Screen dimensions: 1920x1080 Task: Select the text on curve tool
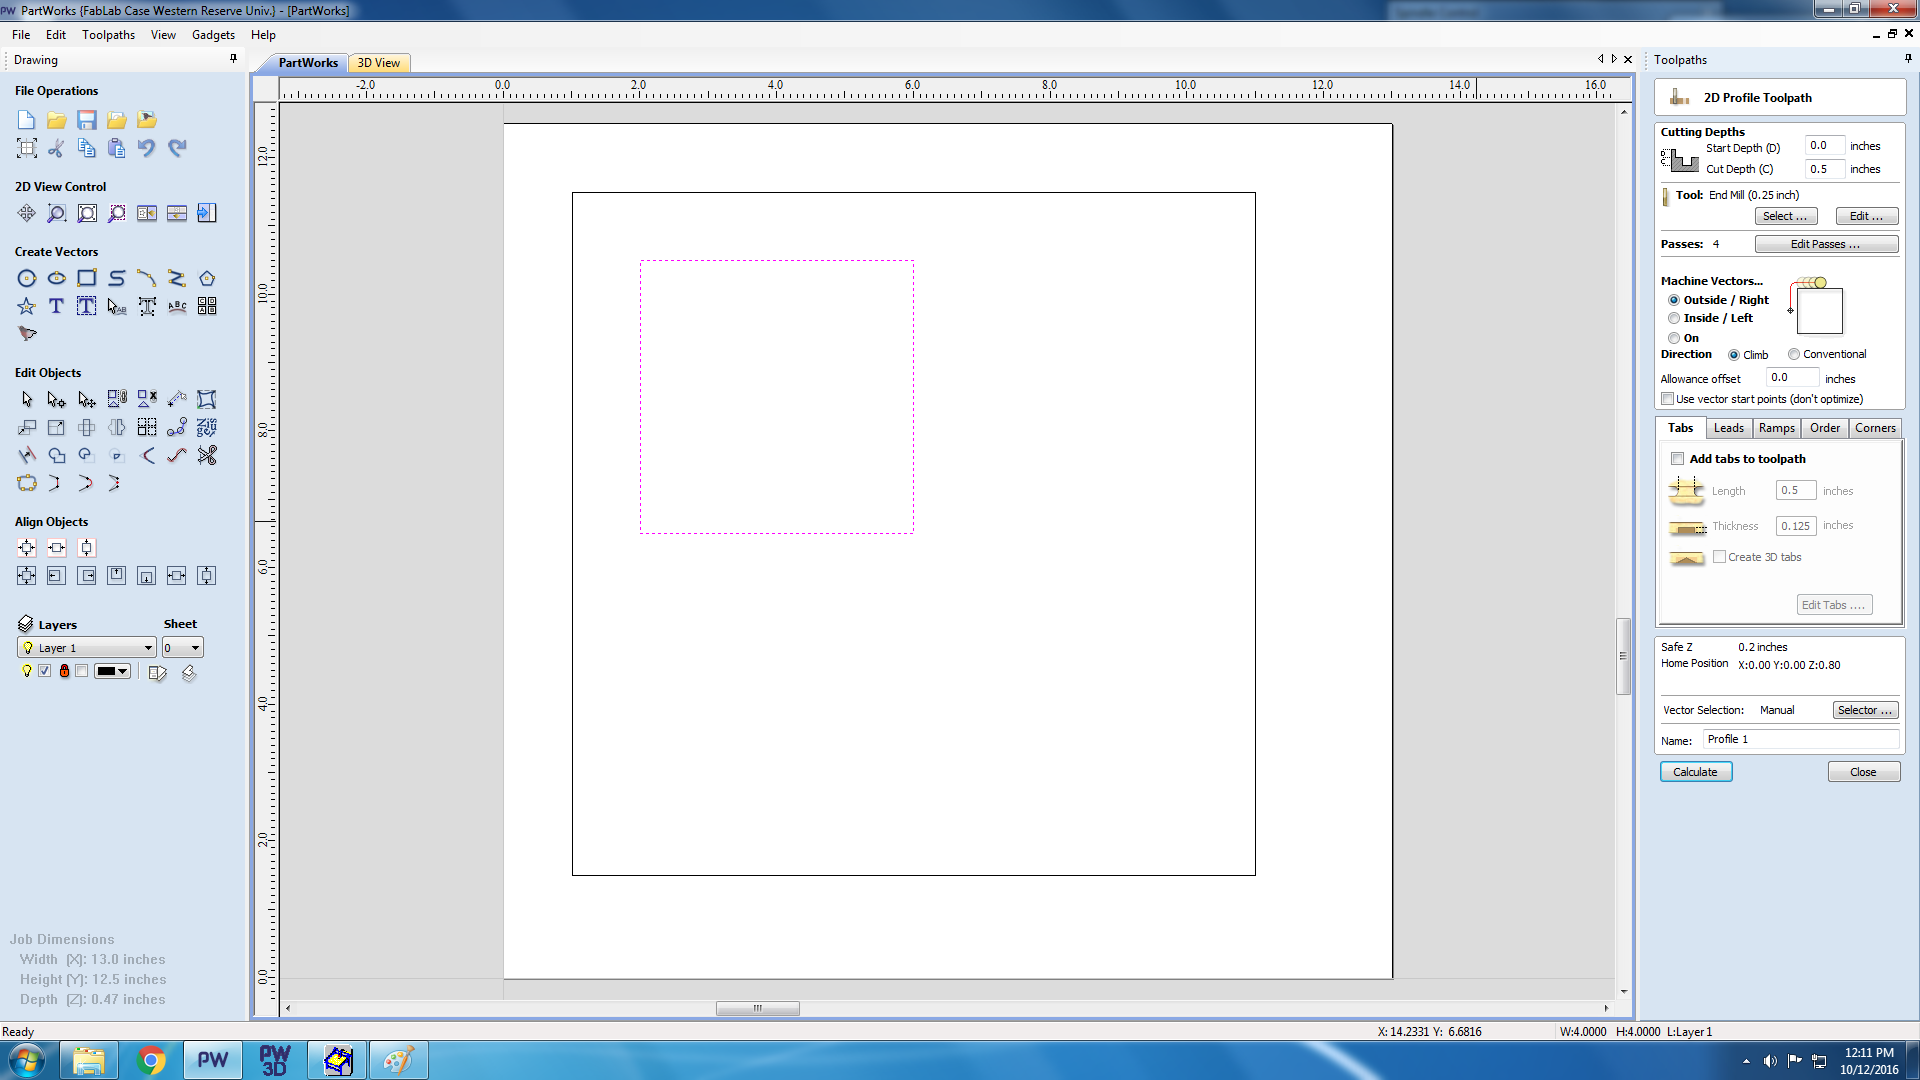(x=177, y=306)
